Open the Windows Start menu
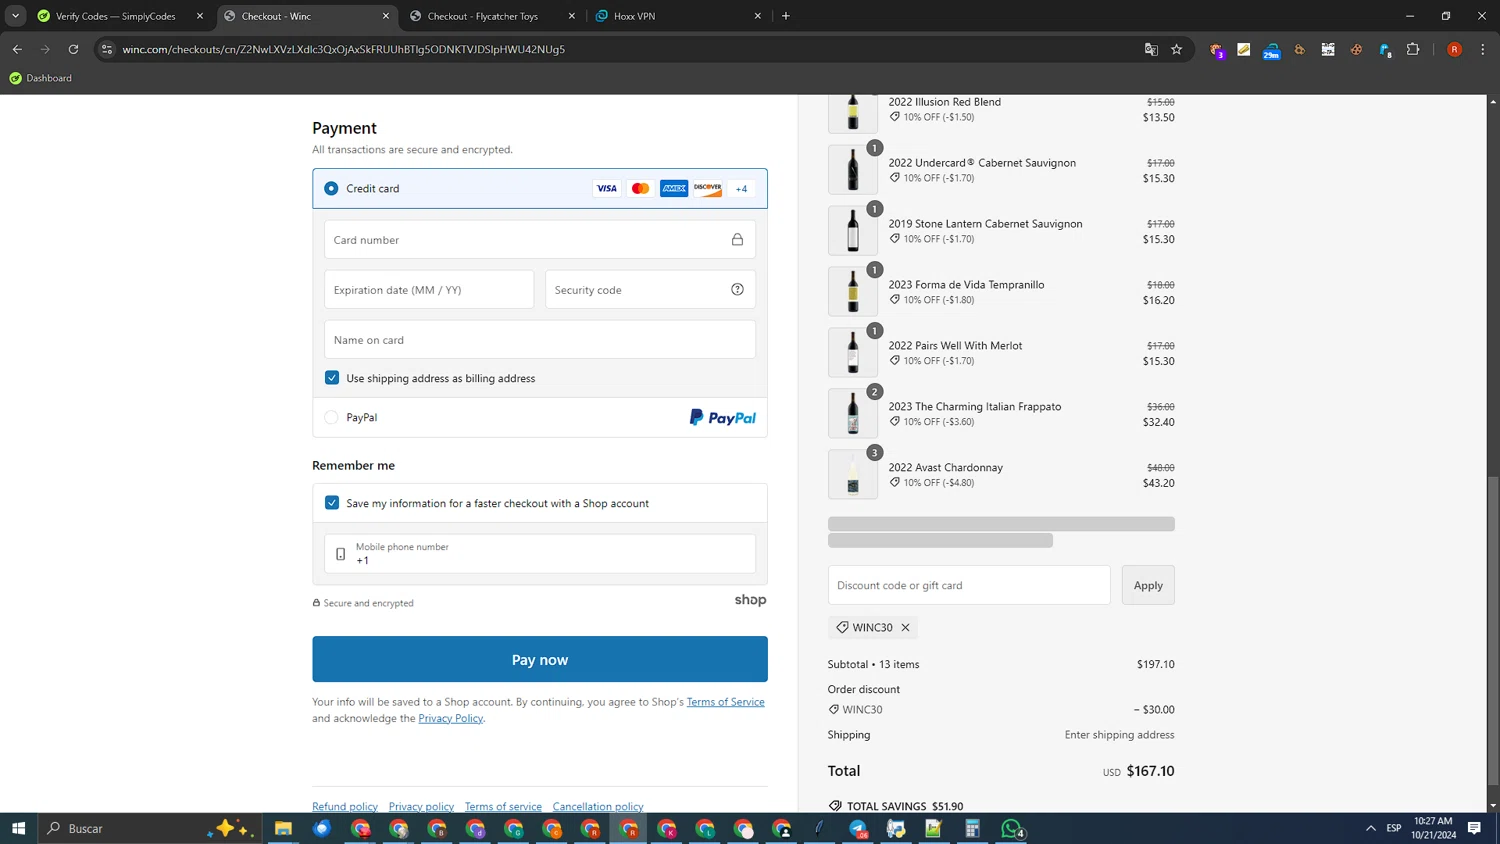The image size is (1500, 844). (x=18, y=828)
